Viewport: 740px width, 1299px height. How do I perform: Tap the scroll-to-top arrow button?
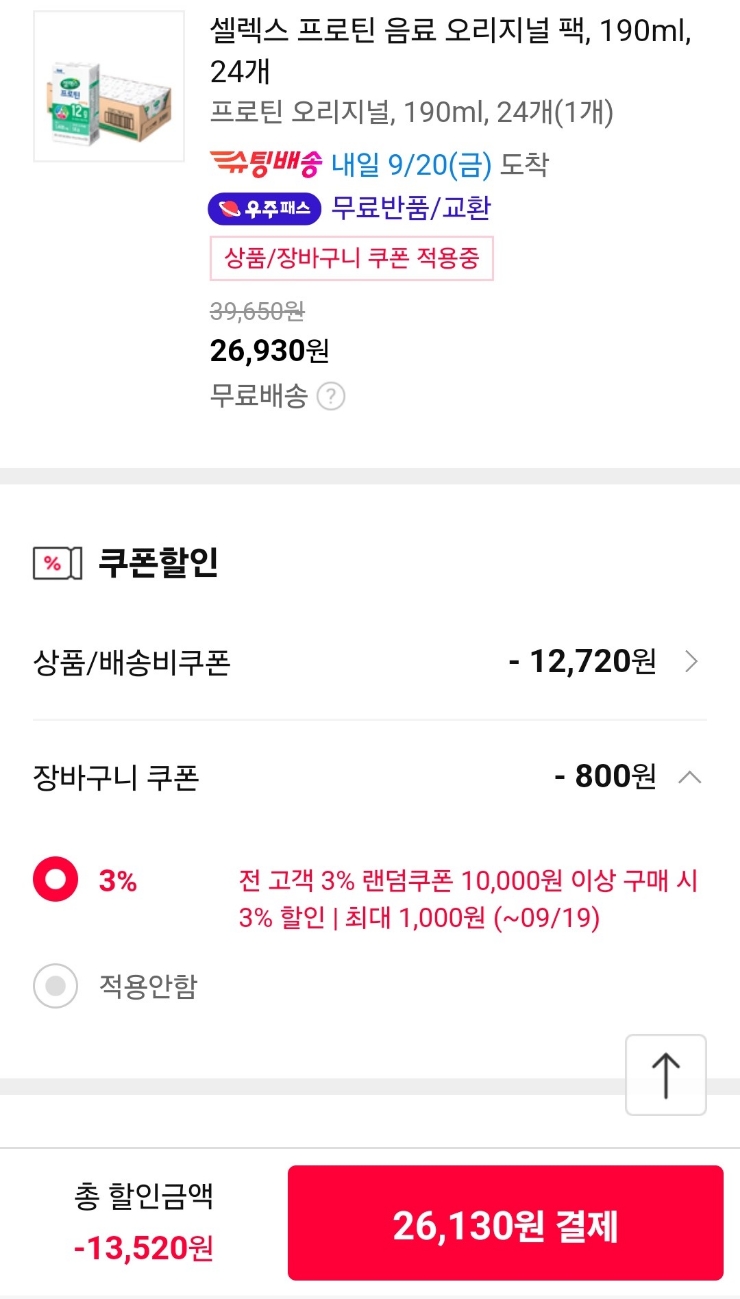(666, 1075)
